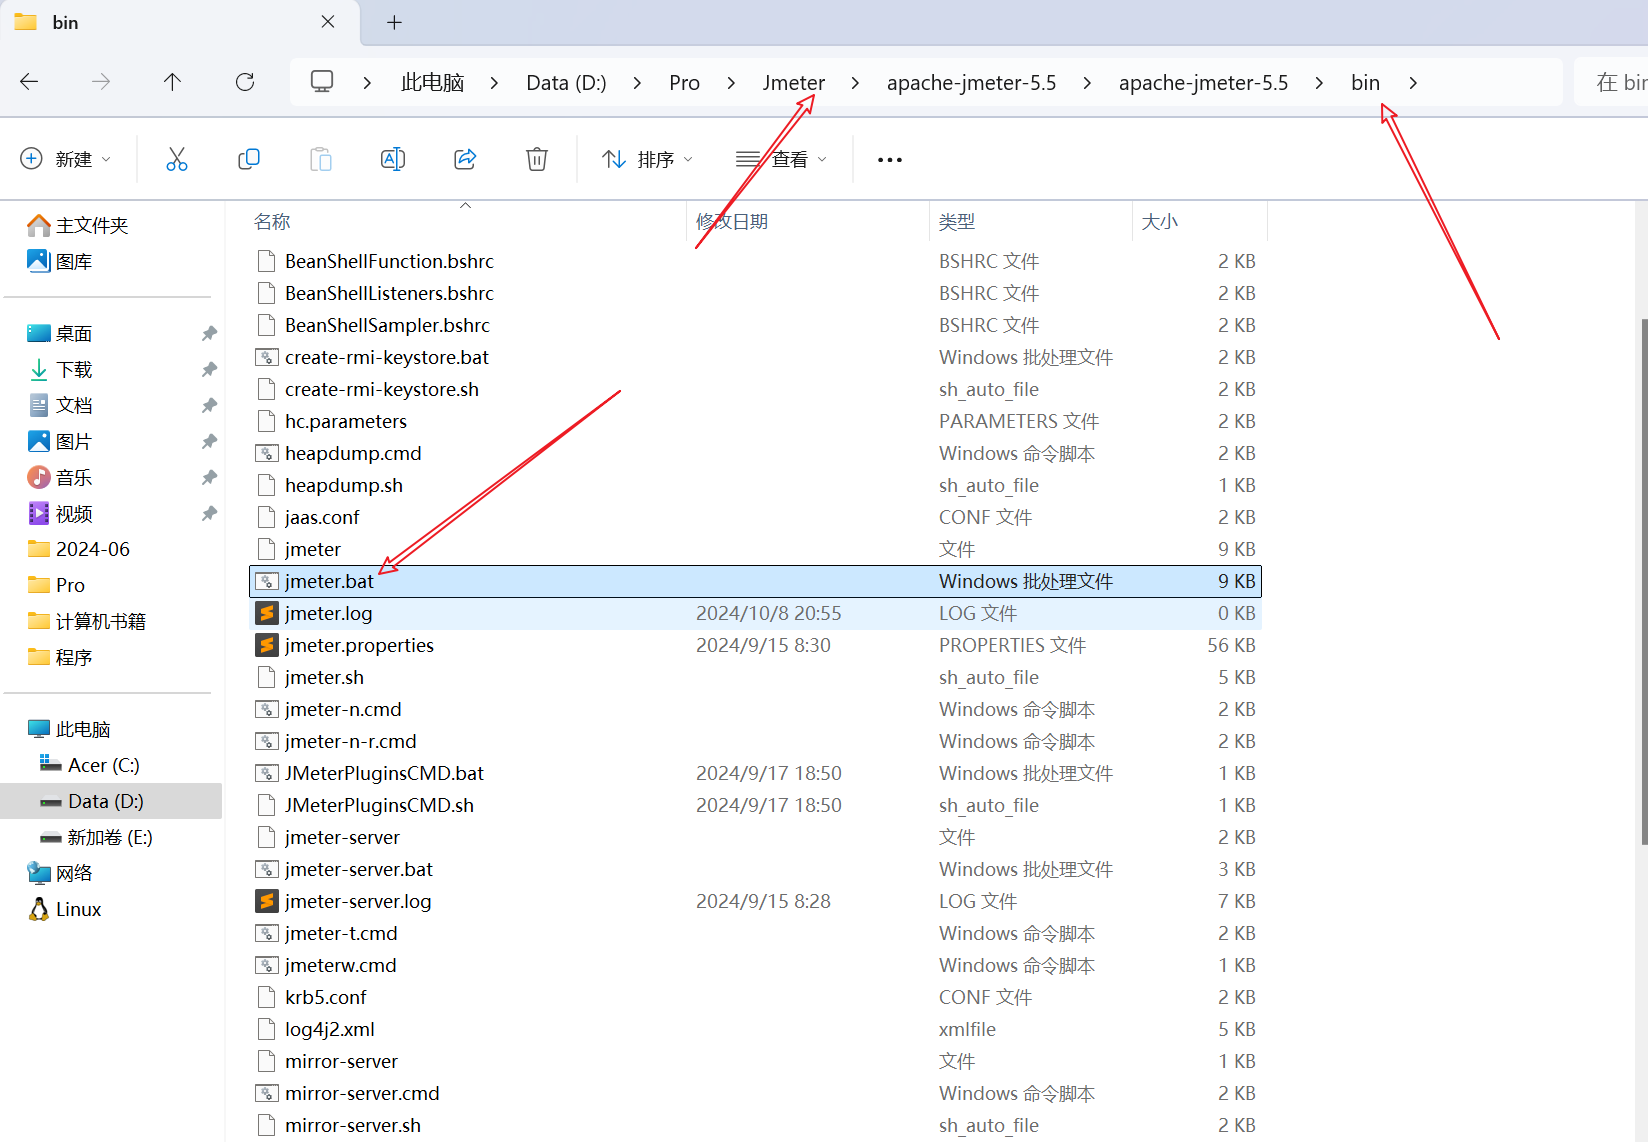Click the Share icon in toolbar
Image resolution: width=1648 pixels, height=1145 pixels.
click(465, 159)
